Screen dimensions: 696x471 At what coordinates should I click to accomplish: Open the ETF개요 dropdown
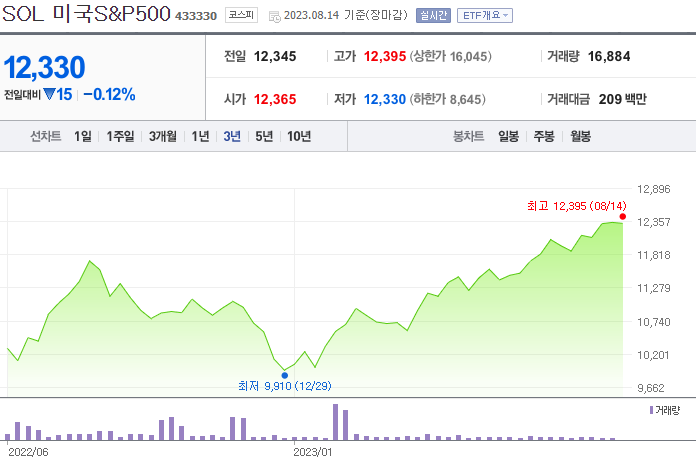point(485,16)
